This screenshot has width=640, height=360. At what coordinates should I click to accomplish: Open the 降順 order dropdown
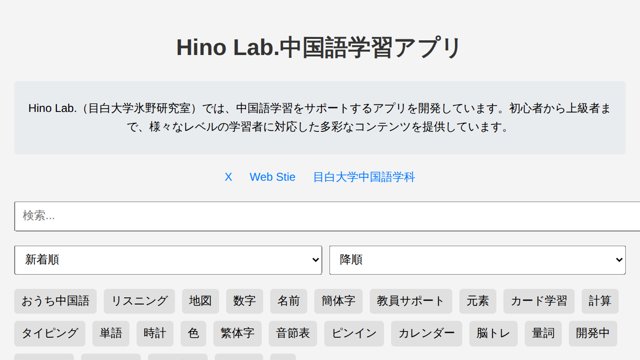tap(477, 260)
